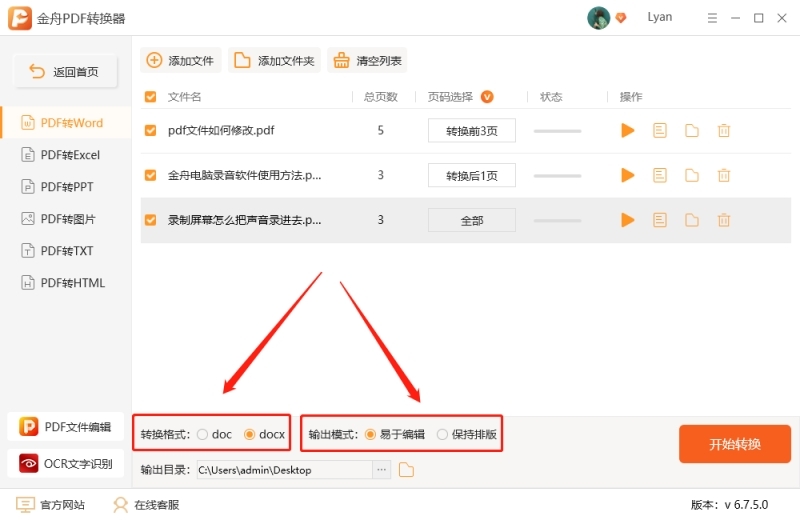Open folder icon in 录制屏幕怎么把声音录进去 row

pyautogui.click(x=692, y=220)
